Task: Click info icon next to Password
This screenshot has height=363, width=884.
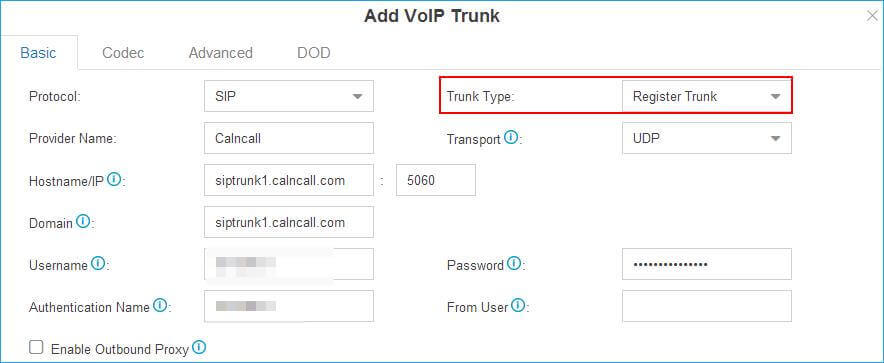Action: 513,263
